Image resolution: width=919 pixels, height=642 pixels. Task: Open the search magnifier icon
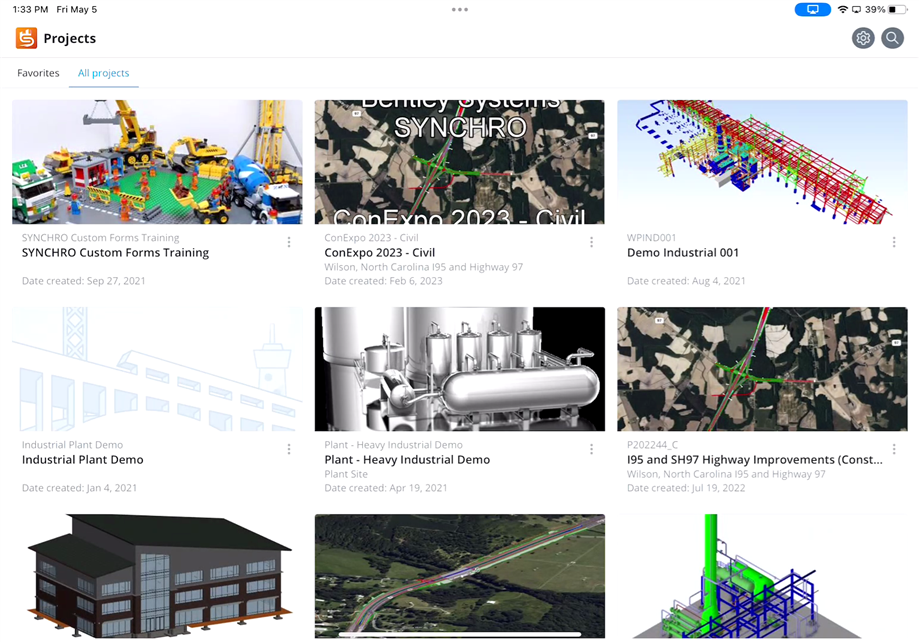892,38
